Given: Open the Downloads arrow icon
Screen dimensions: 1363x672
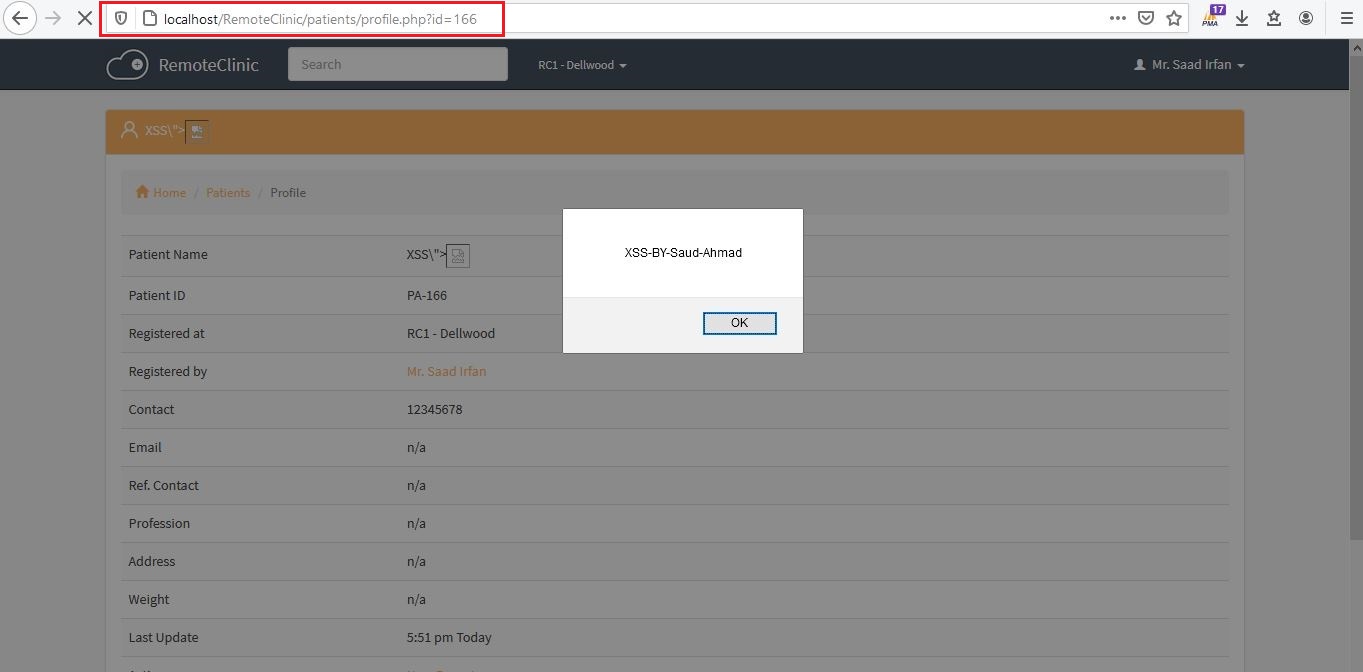Looking at the screenshot, I should click(1243, 18).
